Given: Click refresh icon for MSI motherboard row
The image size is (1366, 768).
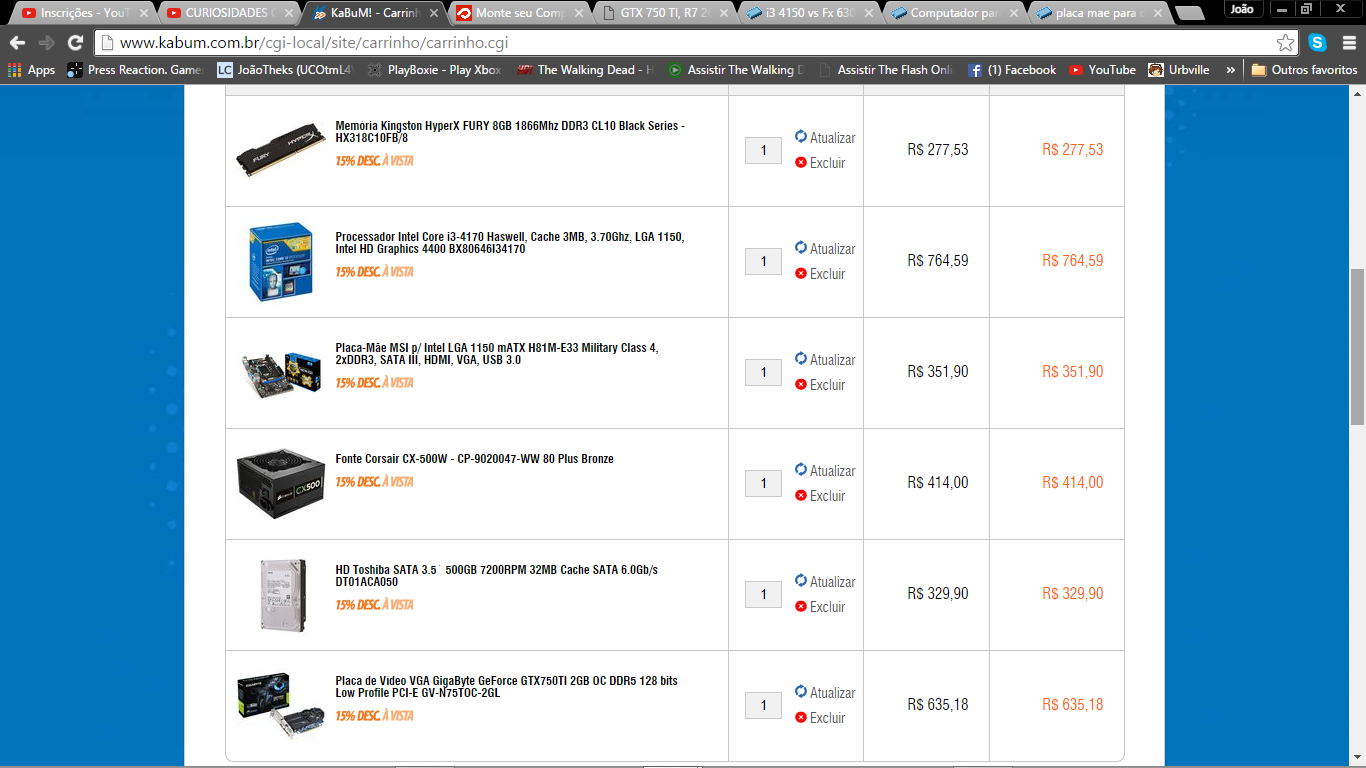Looking at the screenshot, I should pyautogui.click(x=801, y=359).
